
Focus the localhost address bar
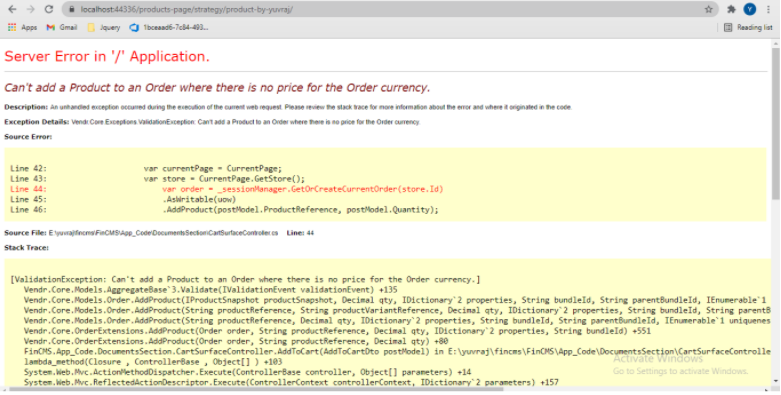(389, 9)
